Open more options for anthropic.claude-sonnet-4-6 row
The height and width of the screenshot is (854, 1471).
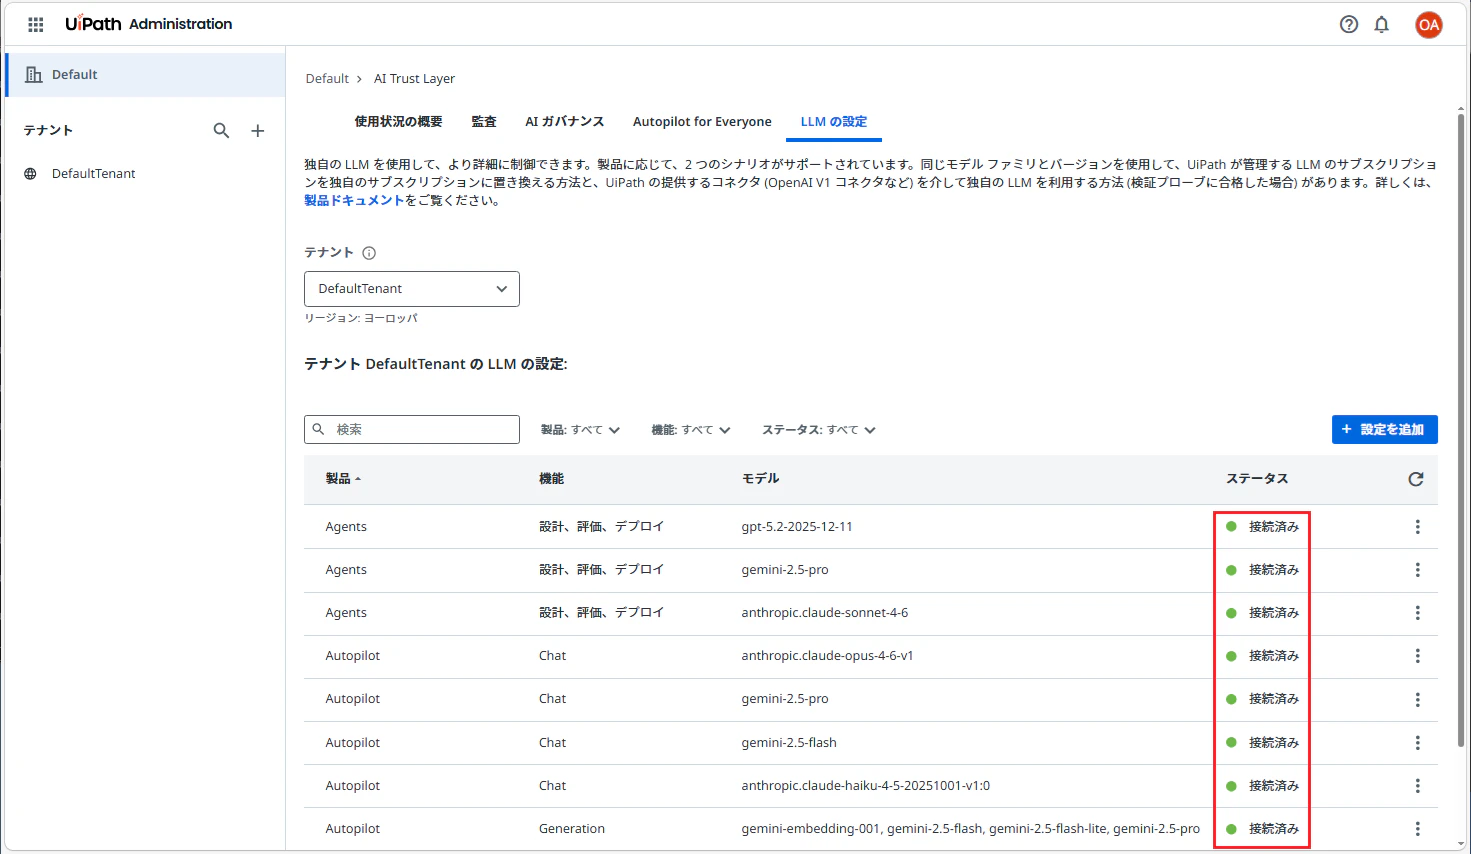click(x=1417, y=613)
